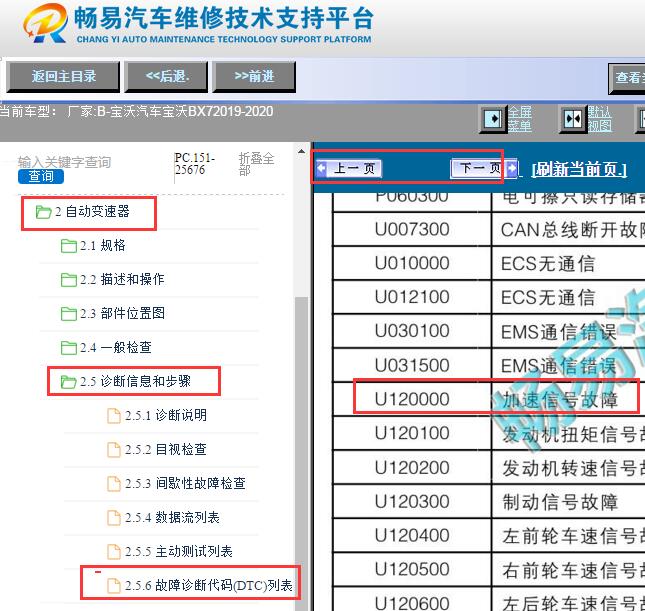Screen dimensions: 645x611
Task: Click page icon of 2.5.6 故障诊断代码列表
Action: pyautogui.click(x=114, y=585)
